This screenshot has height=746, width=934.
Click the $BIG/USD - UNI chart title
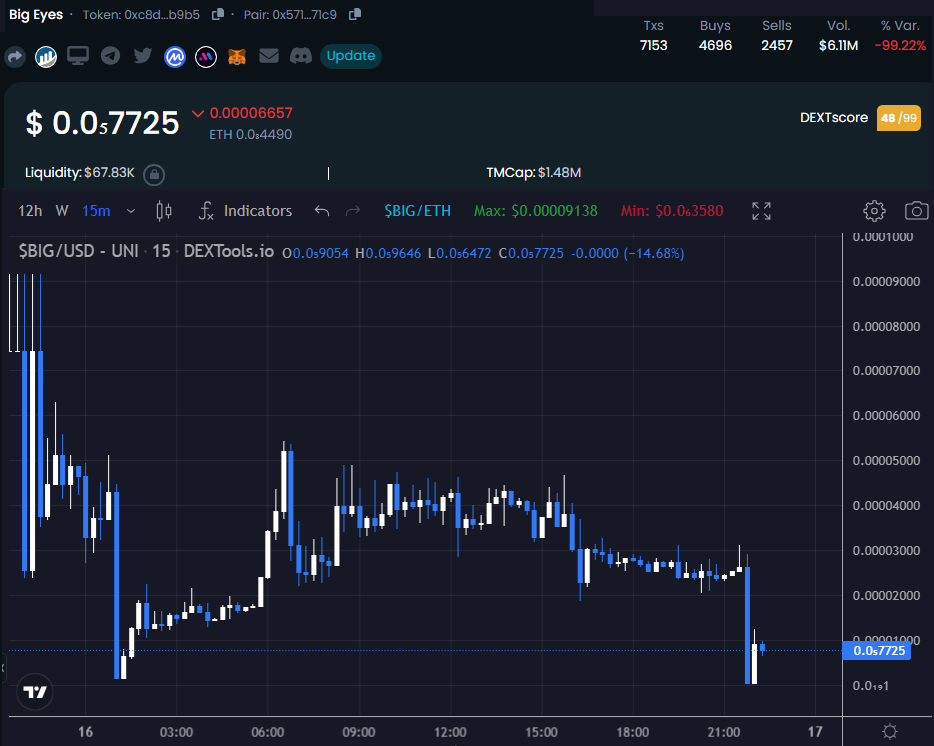(x=79, y=251)
